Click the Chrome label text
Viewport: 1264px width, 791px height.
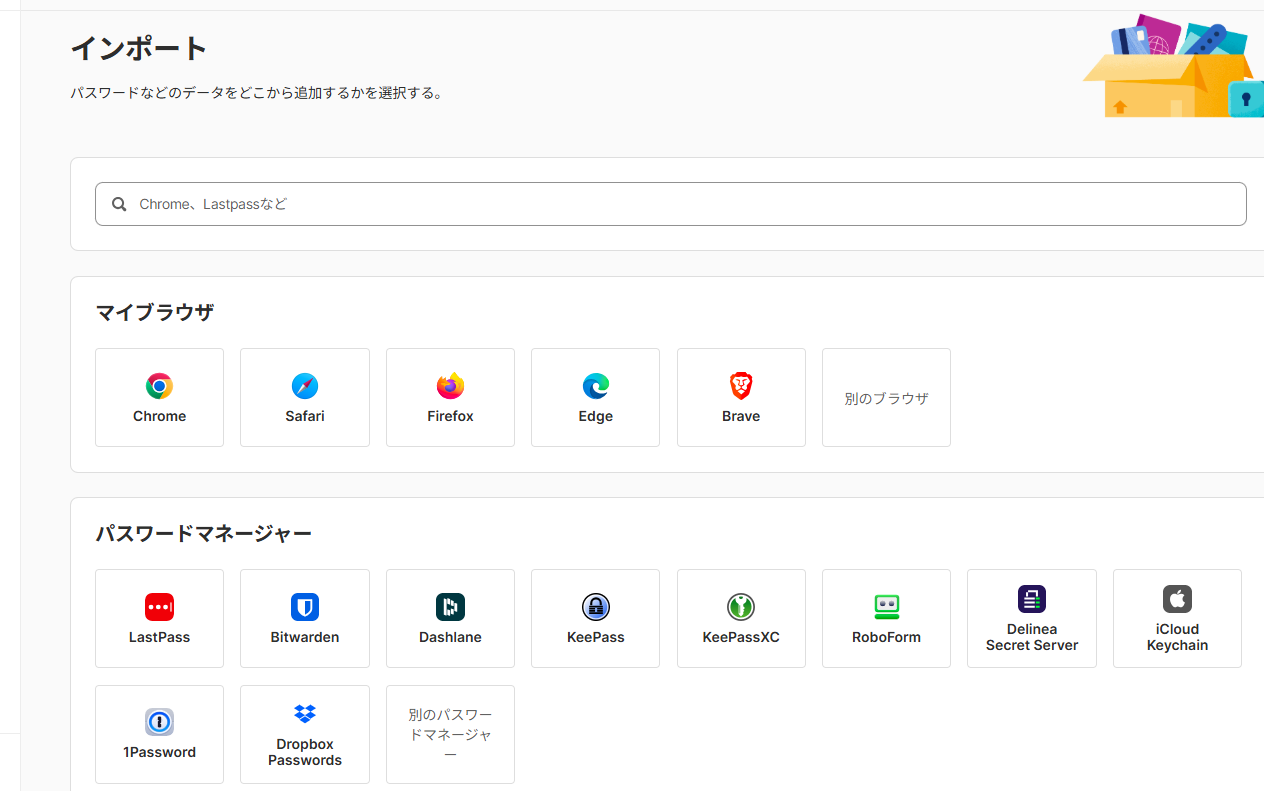(159, 416)
